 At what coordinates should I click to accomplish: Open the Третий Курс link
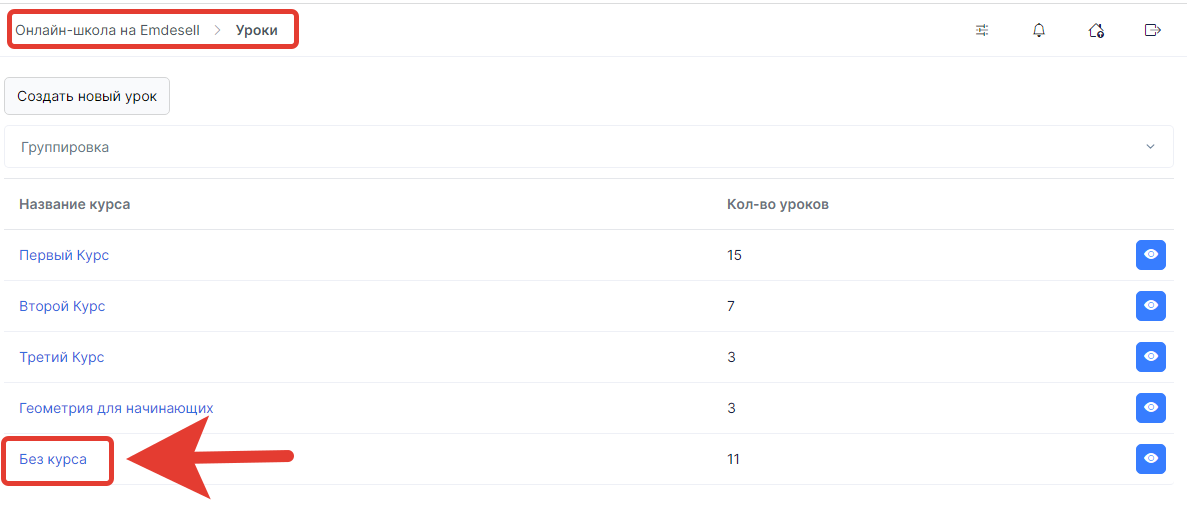pos(61,358)
